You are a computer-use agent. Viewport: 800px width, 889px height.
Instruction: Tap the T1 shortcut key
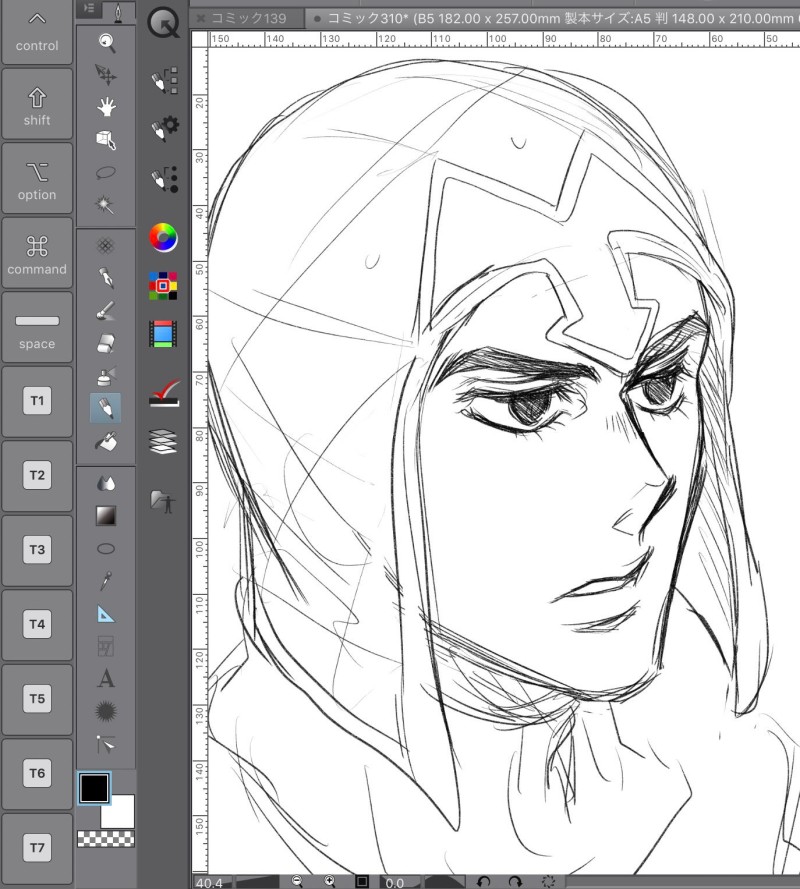click(37, 402)
